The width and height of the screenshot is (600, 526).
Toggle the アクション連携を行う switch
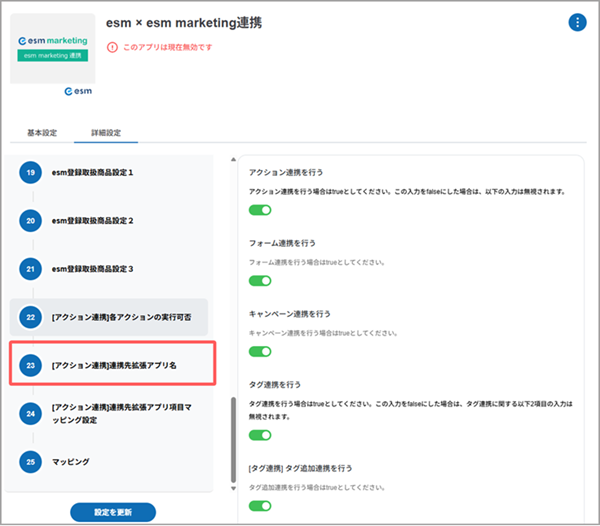click(x=260, y=210)
